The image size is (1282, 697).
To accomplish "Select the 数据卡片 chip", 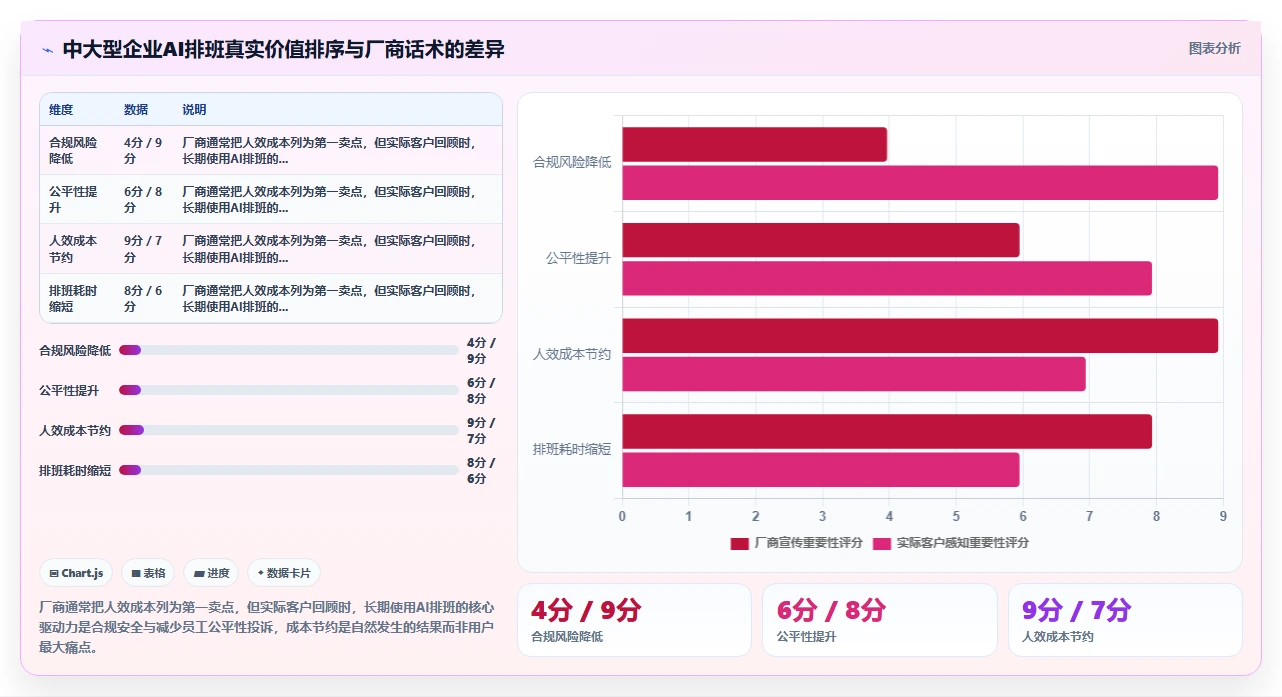I will click(x=284, y=573).
